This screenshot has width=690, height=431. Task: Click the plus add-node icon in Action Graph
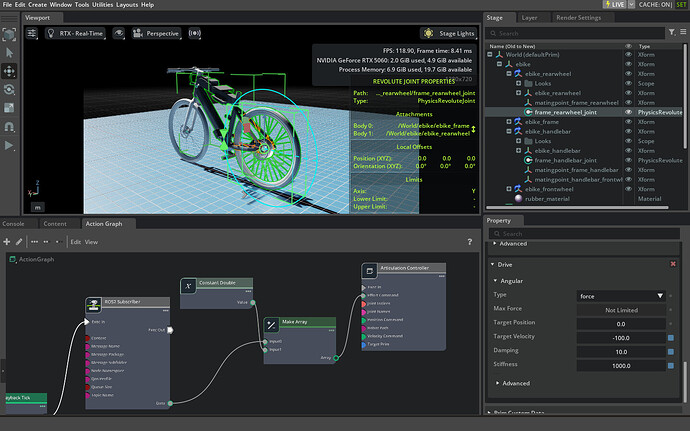[x=7, y=241]
